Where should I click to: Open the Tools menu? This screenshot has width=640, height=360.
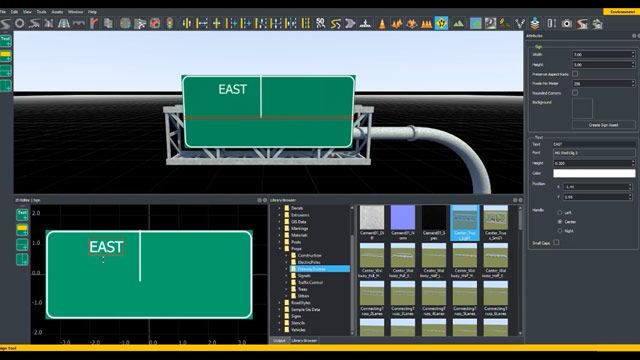(41, 12)
